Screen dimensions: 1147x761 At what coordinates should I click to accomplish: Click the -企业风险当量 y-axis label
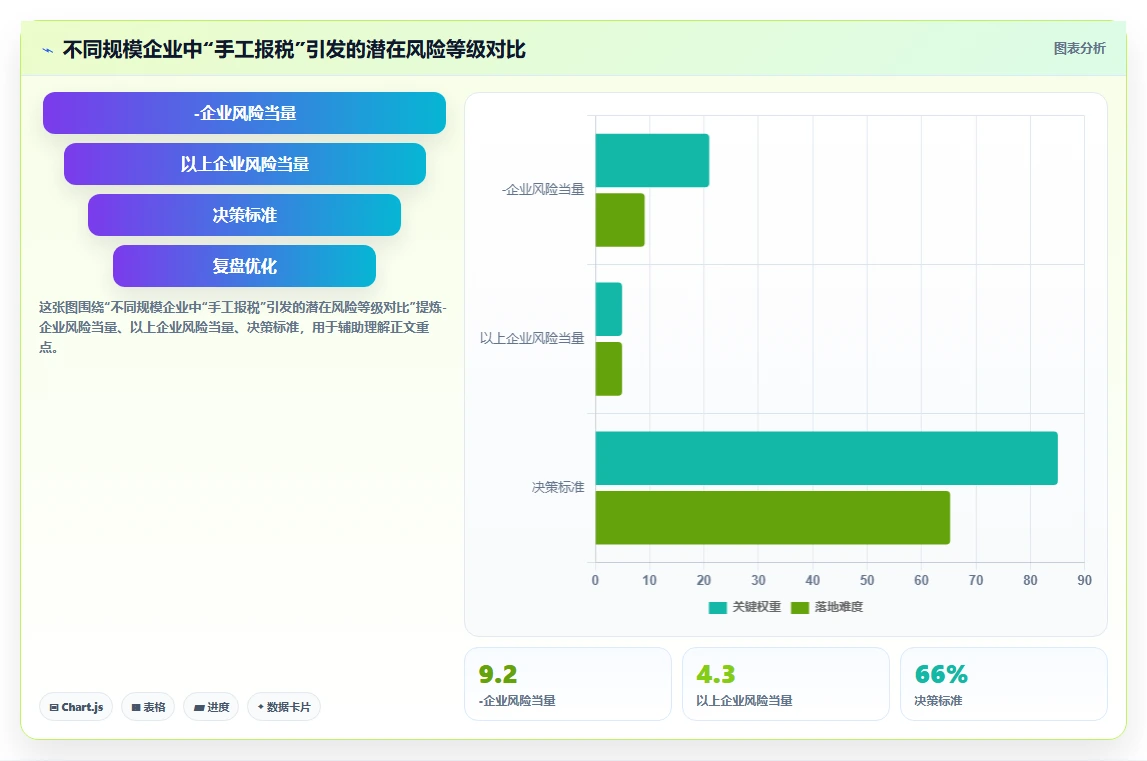(x=543, y=190)
